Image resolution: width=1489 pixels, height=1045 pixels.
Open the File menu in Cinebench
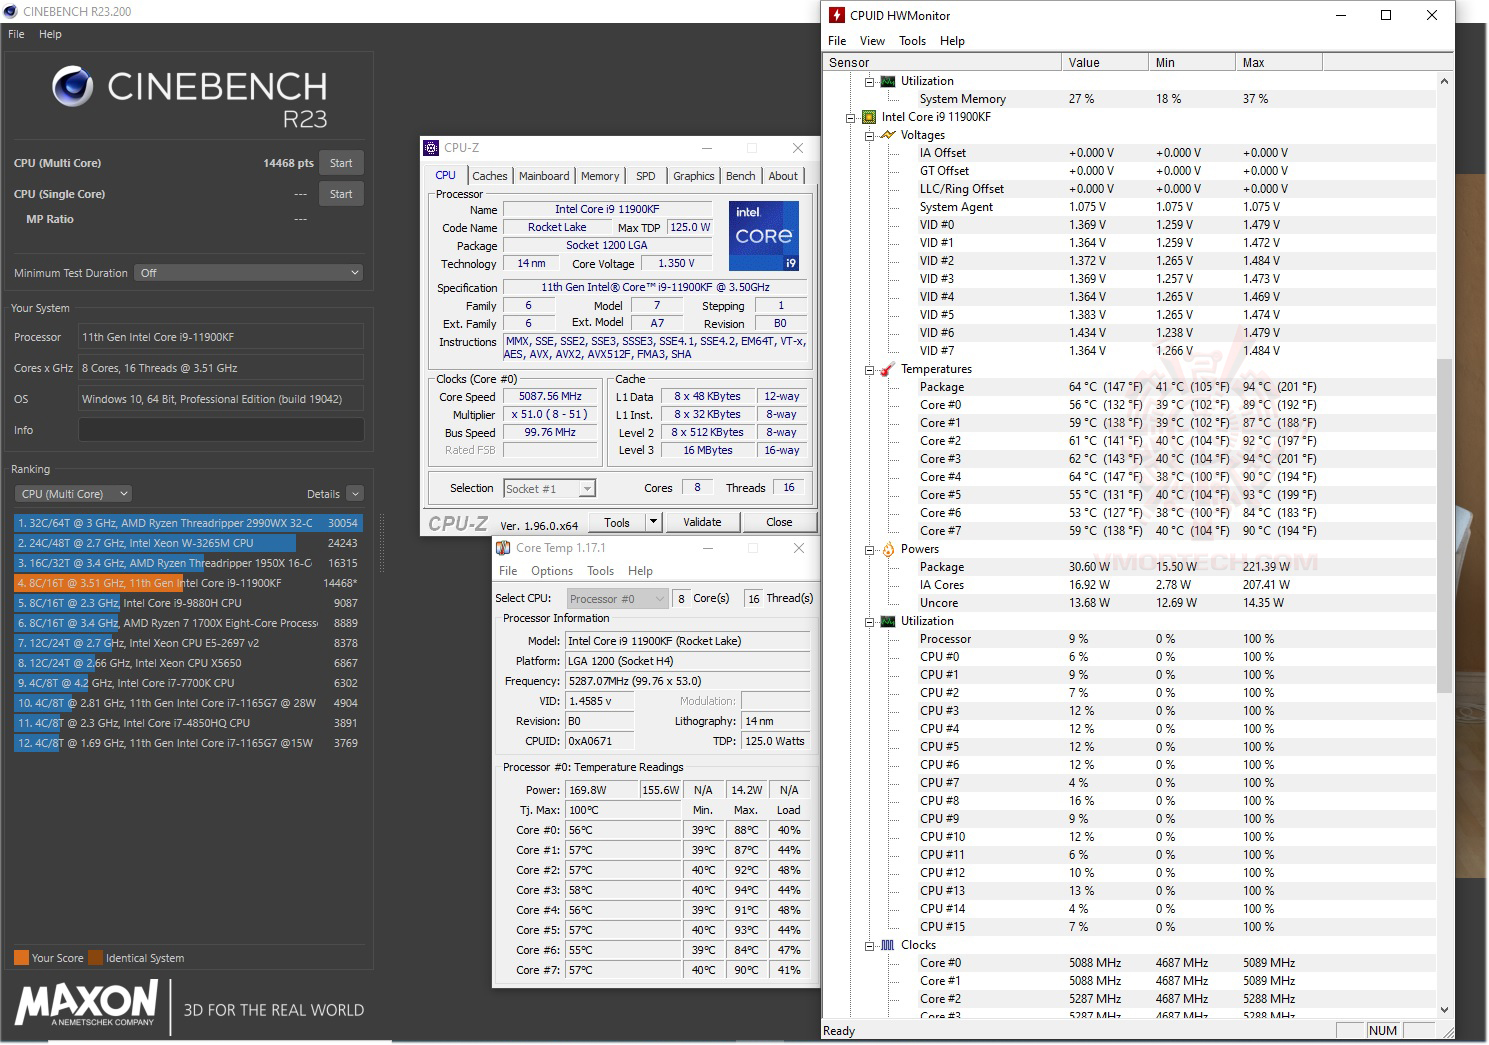tap(16, 34)
